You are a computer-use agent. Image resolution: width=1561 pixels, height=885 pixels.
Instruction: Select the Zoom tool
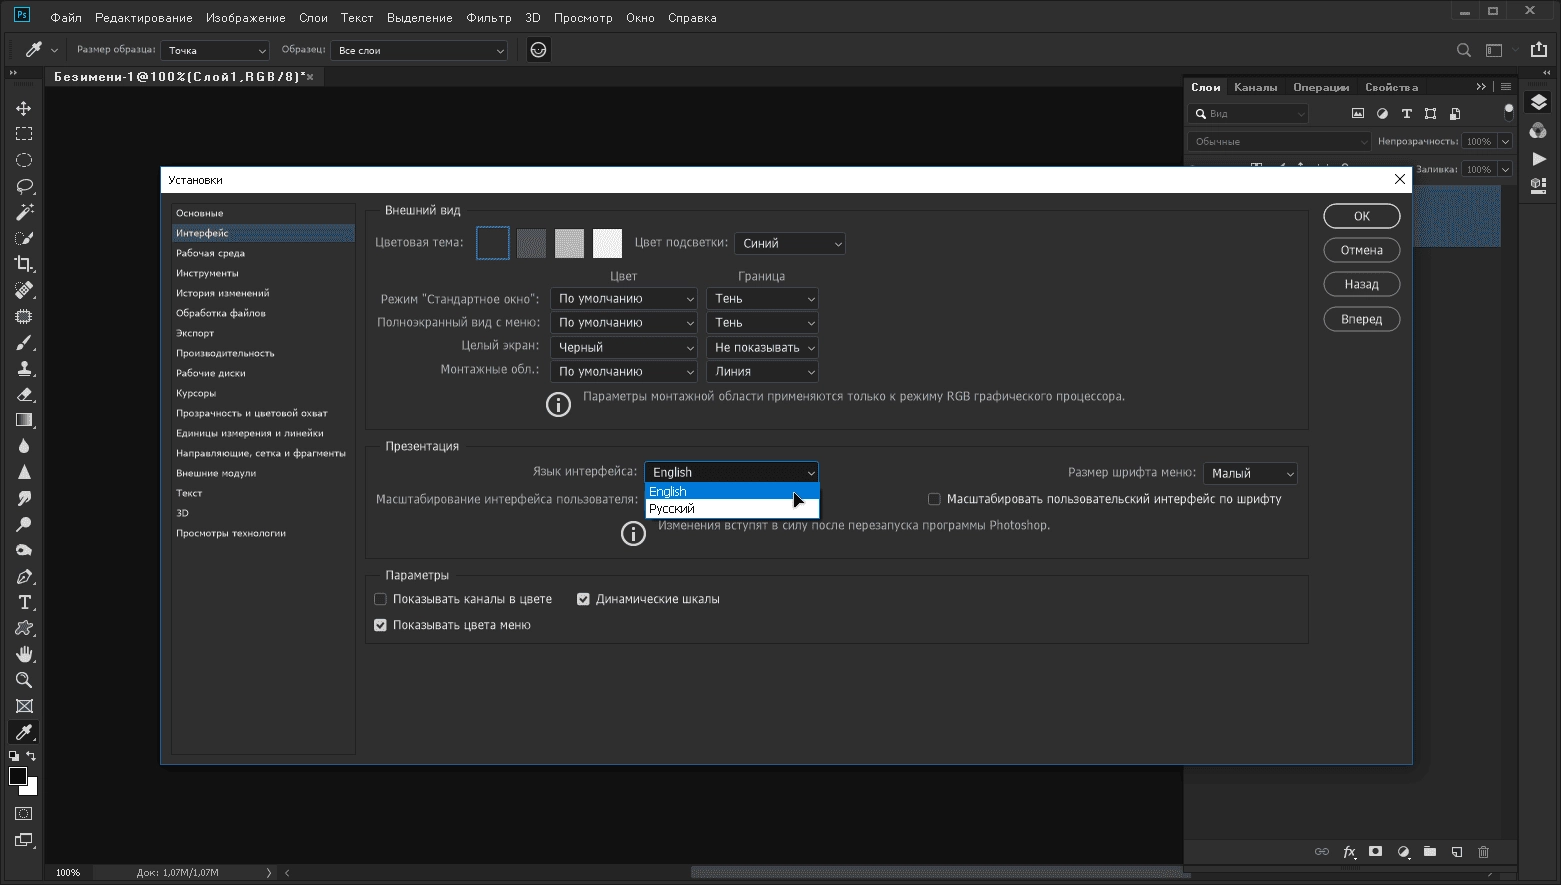tap(24, 680)
